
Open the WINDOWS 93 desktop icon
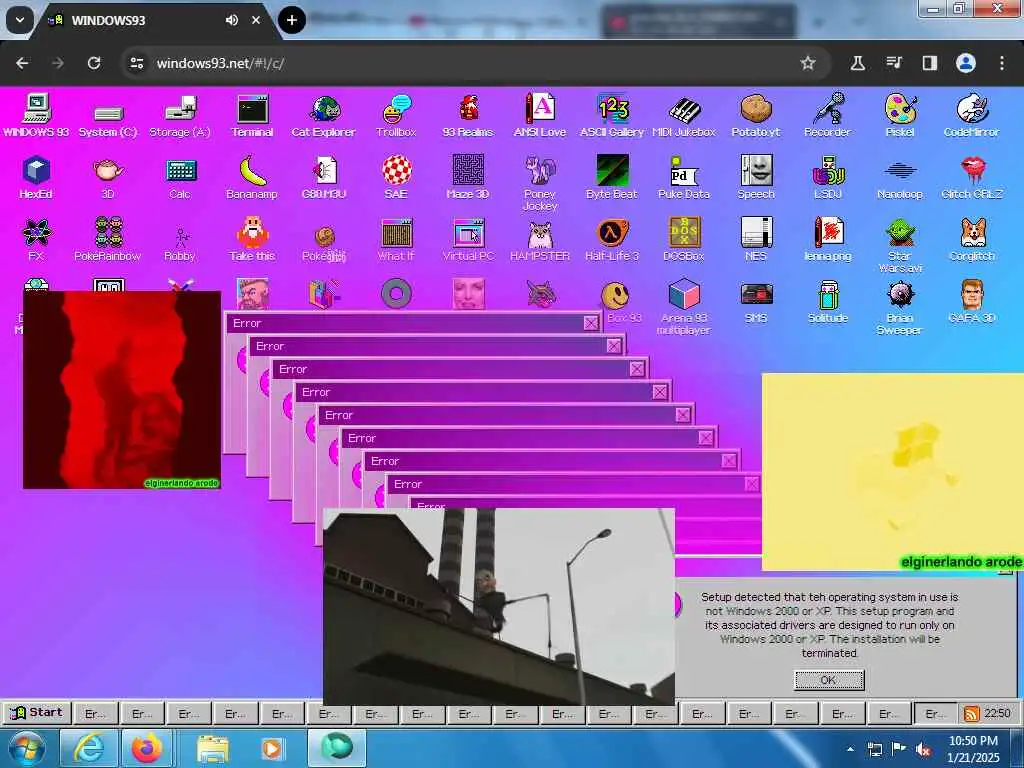(x=36, y=115)
